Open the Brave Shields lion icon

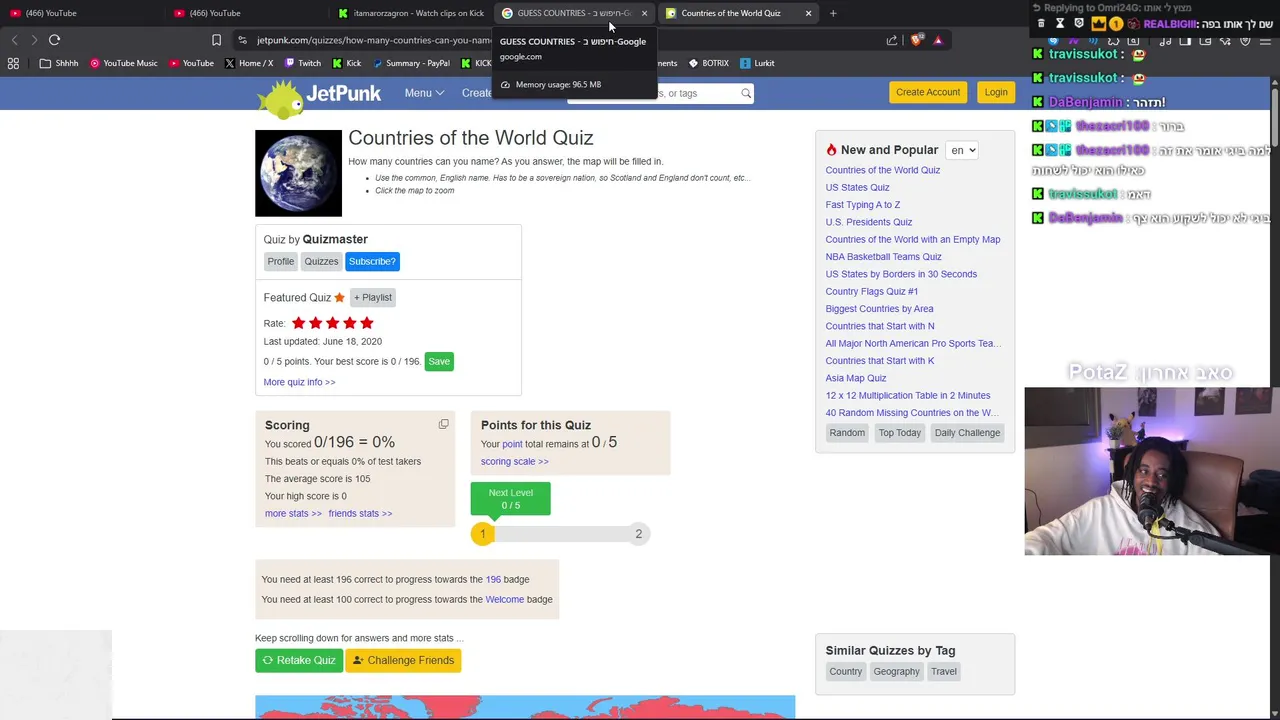pyautogui.click(x=917, y=40)
